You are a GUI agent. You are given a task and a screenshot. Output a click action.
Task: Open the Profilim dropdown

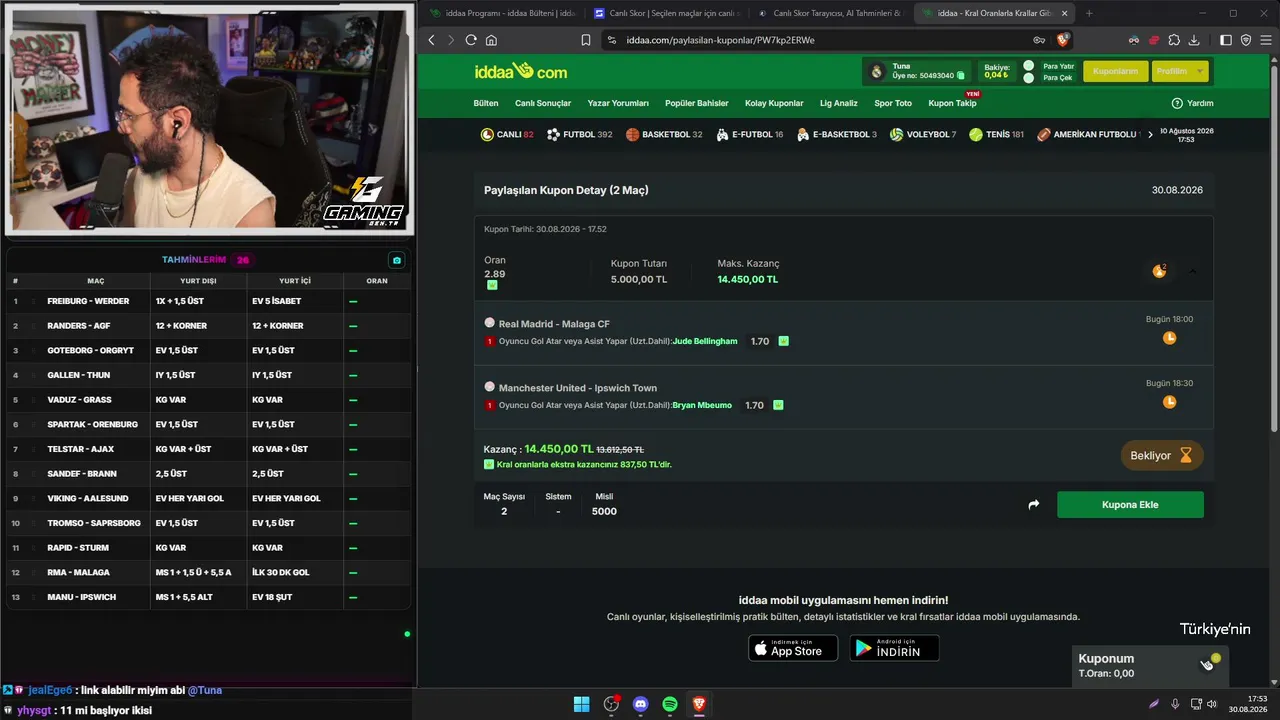tap(1180, 72)
